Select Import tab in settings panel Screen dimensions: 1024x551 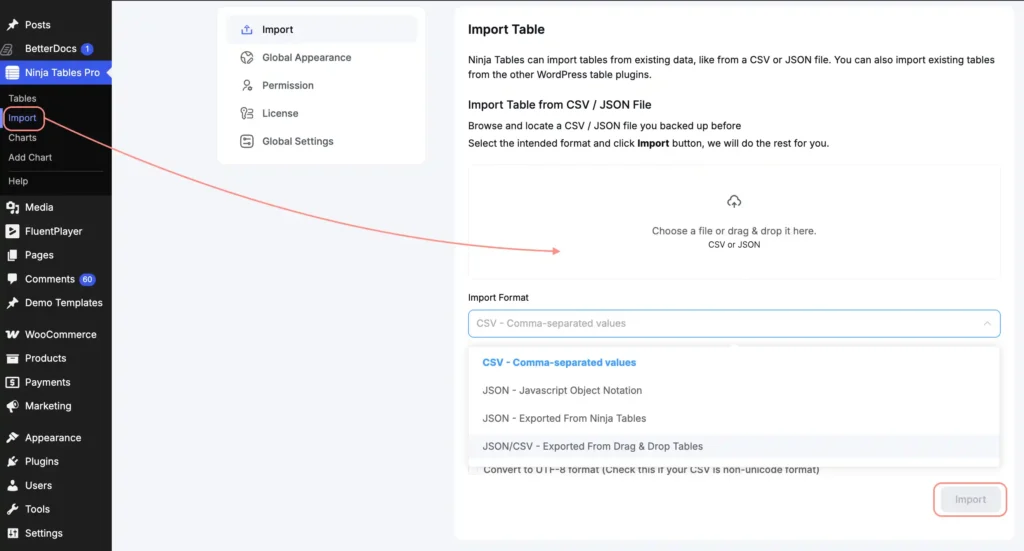click(321, 29)
